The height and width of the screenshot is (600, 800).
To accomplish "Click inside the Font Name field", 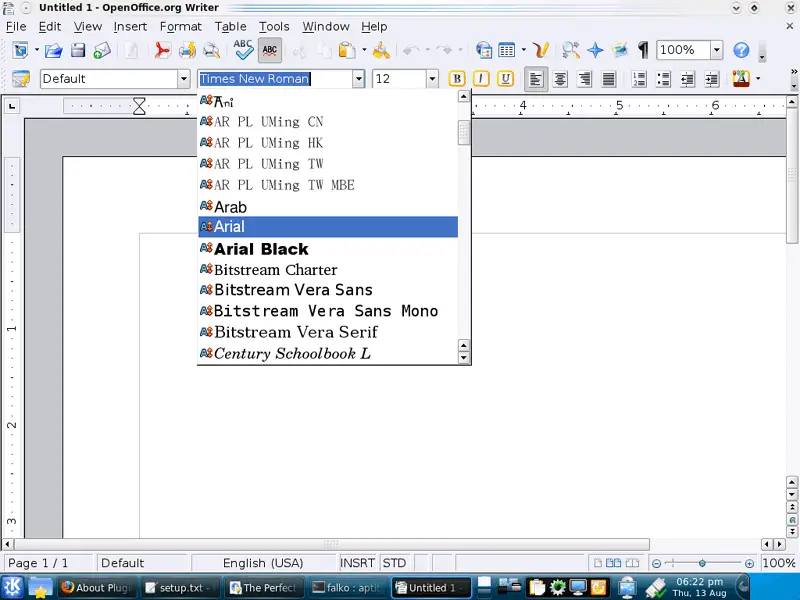I will (x=275, y=79).
